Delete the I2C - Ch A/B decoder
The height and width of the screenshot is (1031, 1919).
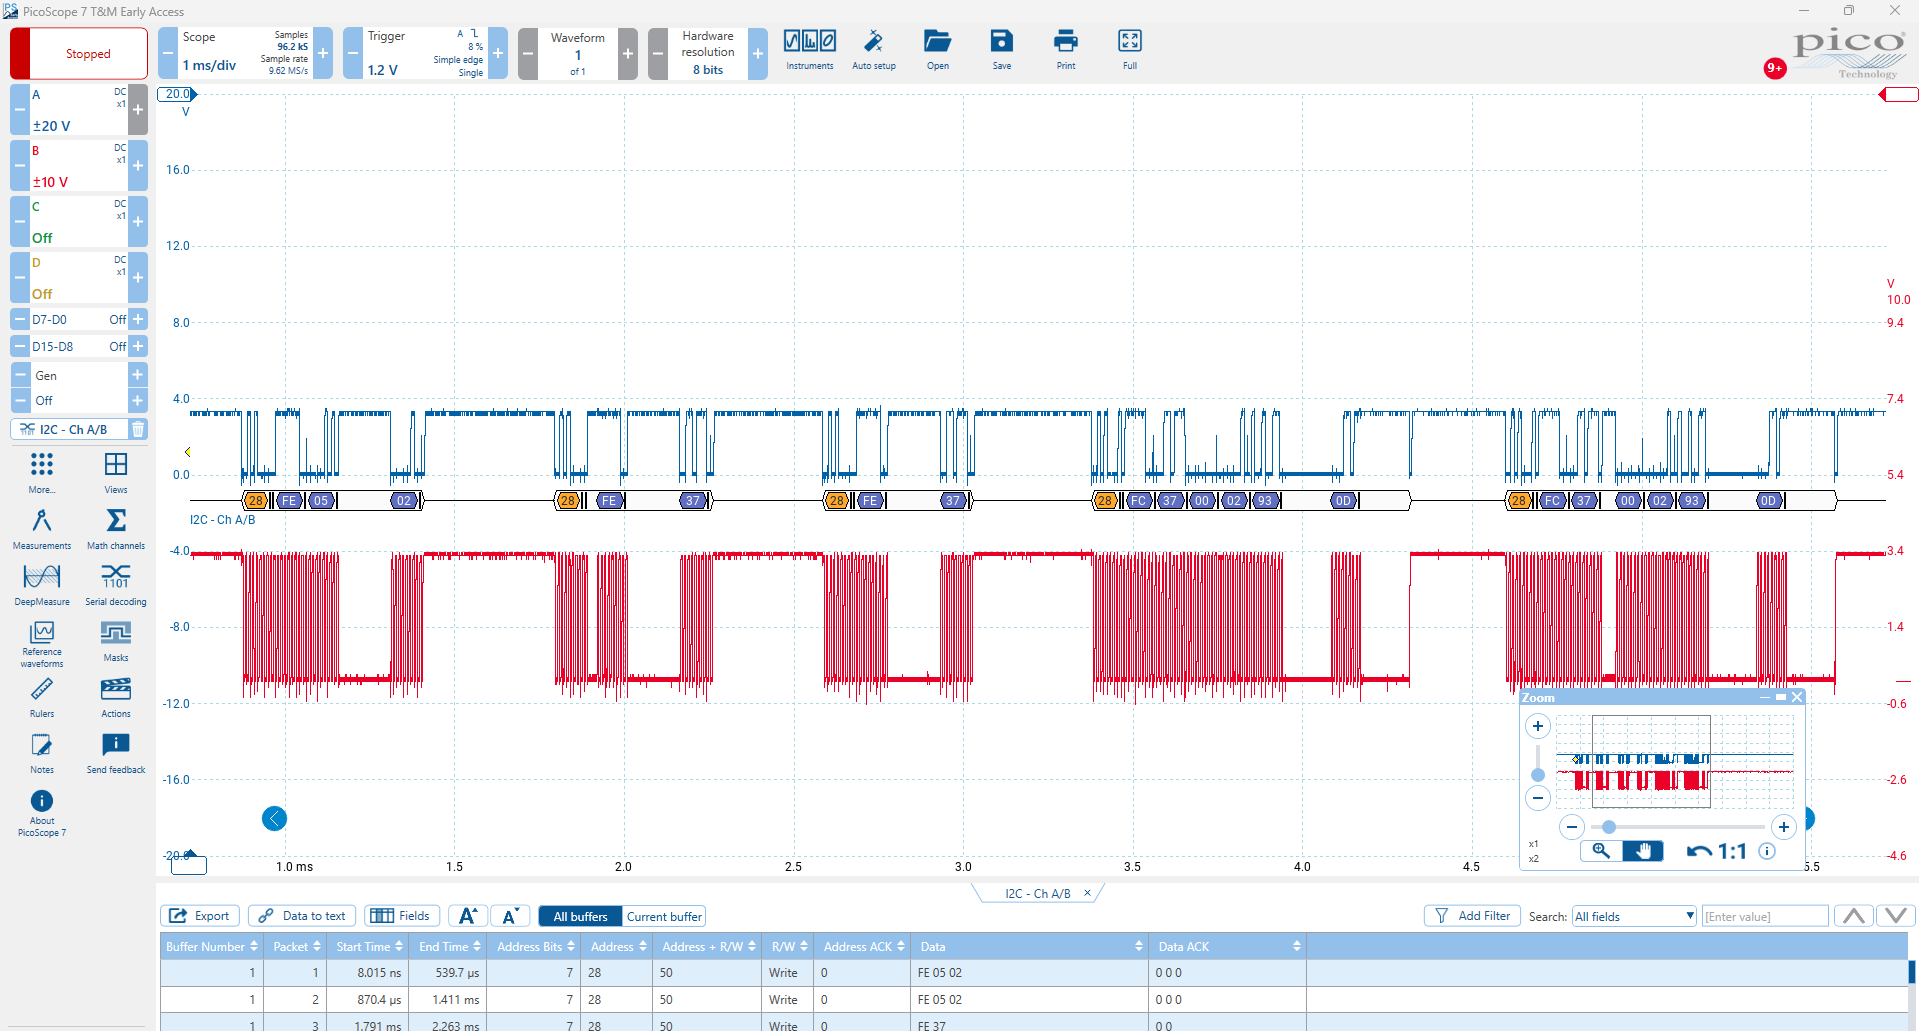tap(138, 429)
